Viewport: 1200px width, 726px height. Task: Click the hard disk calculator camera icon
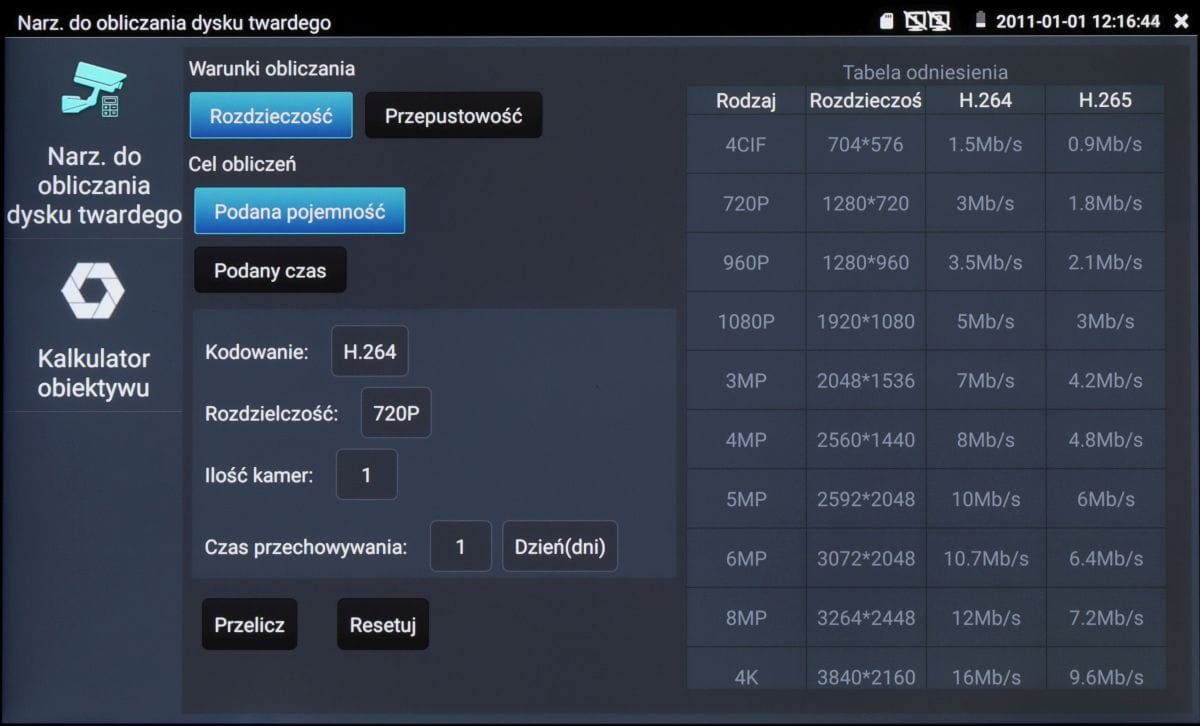click(x=93, y=90)
